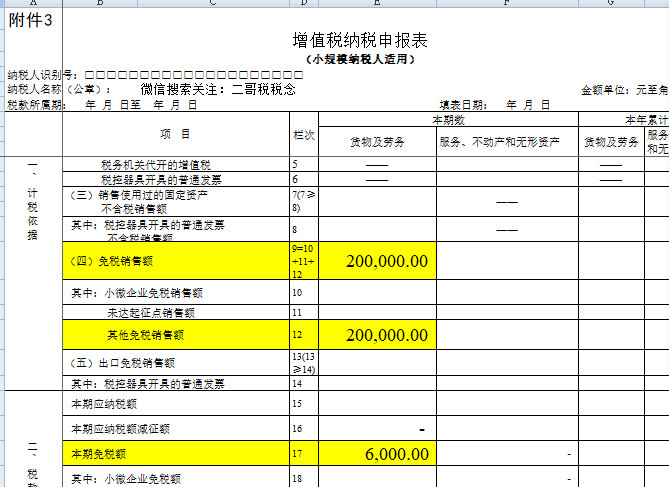Image resolution: width=669 pixels, height=487 pixels.
Task: Select the 一、计税依据 side label
Action: pos(33,201)
